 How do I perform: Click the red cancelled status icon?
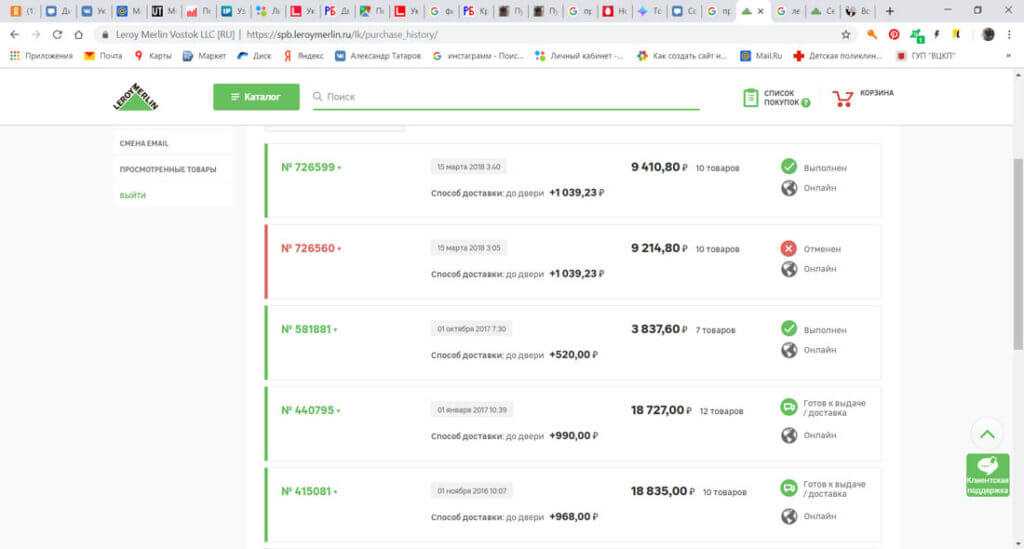pos(789,248)
